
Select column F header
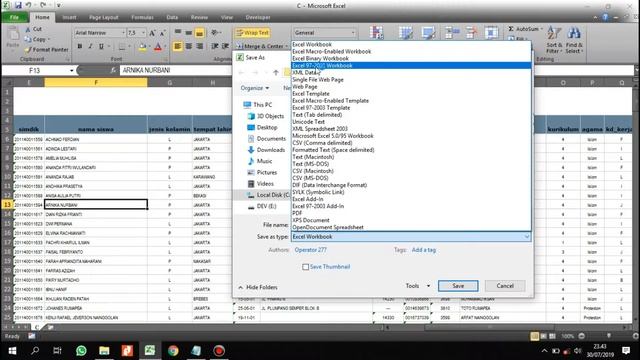96,82
